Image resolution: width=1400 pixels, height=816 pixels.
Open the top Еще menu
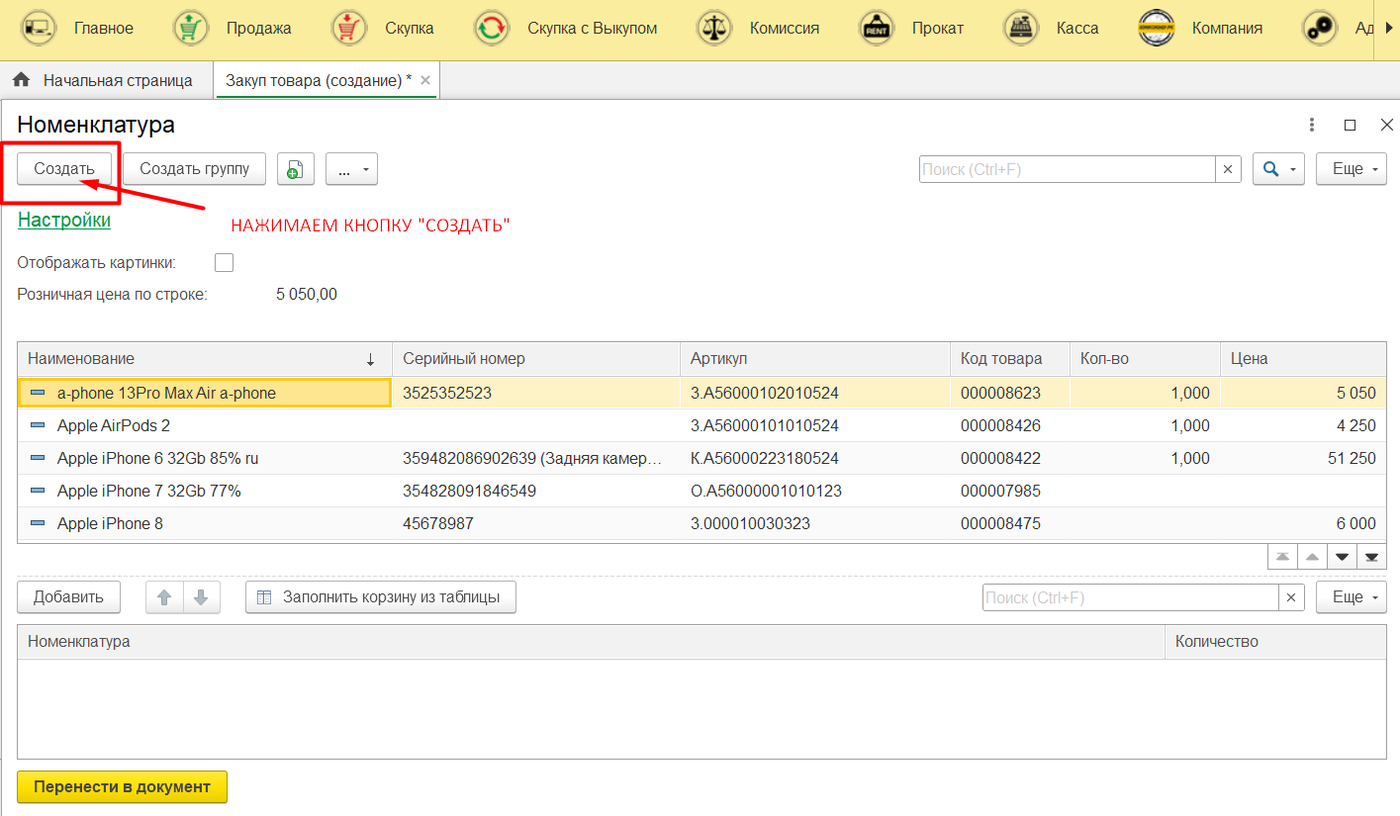1351,169
